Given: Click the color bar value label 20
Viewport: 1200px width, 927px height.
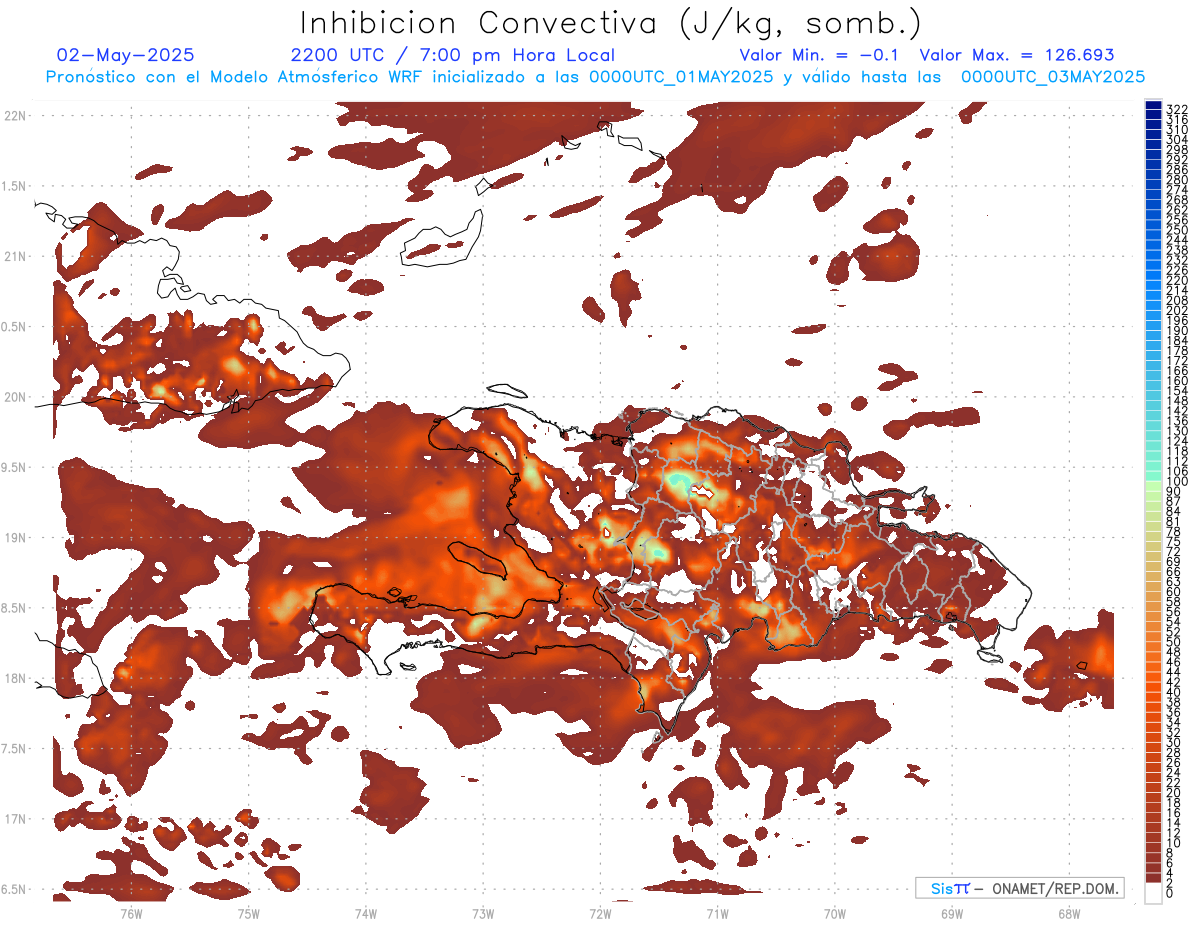Looking at the screenshot, I should tap(1174, 793).
